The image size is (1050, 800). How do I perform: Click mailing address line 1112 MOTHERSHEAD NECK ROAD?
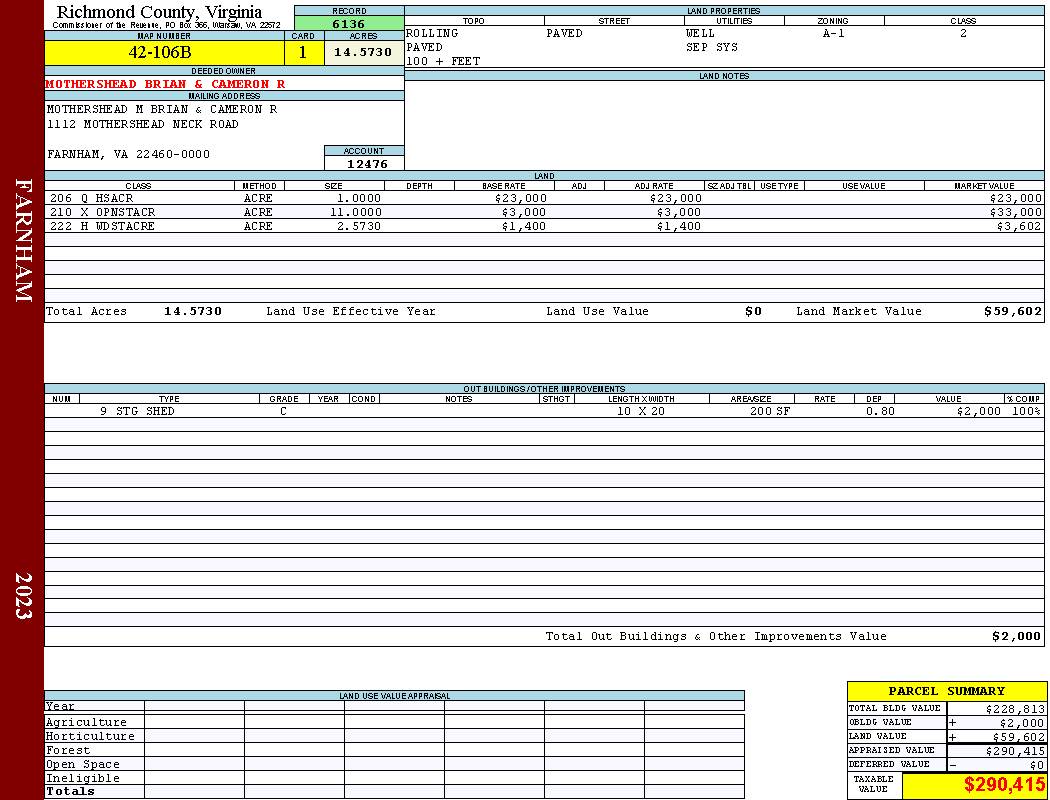143,125
